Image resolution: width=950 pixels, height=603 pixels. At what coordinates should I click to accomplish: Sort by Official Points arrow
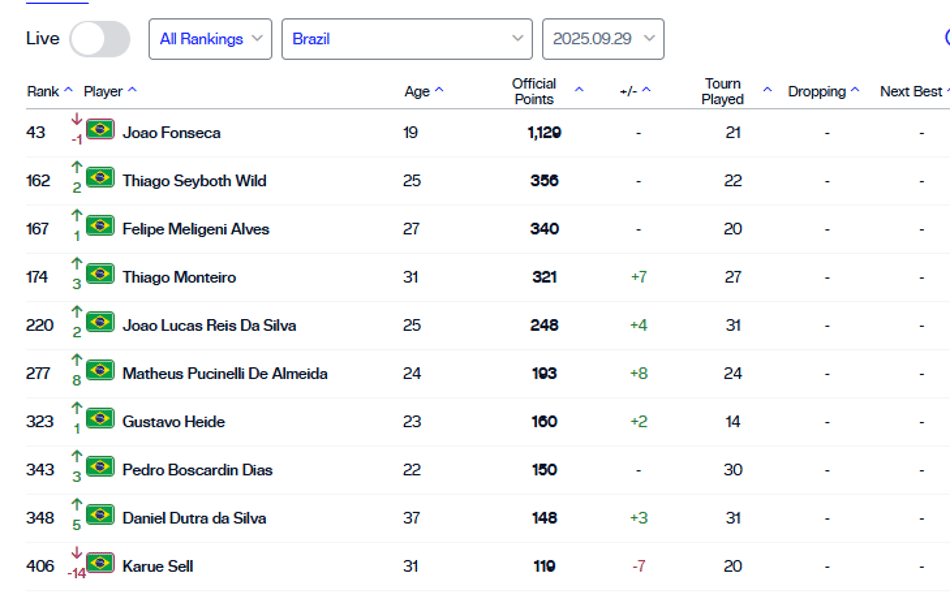pos(579,90)
